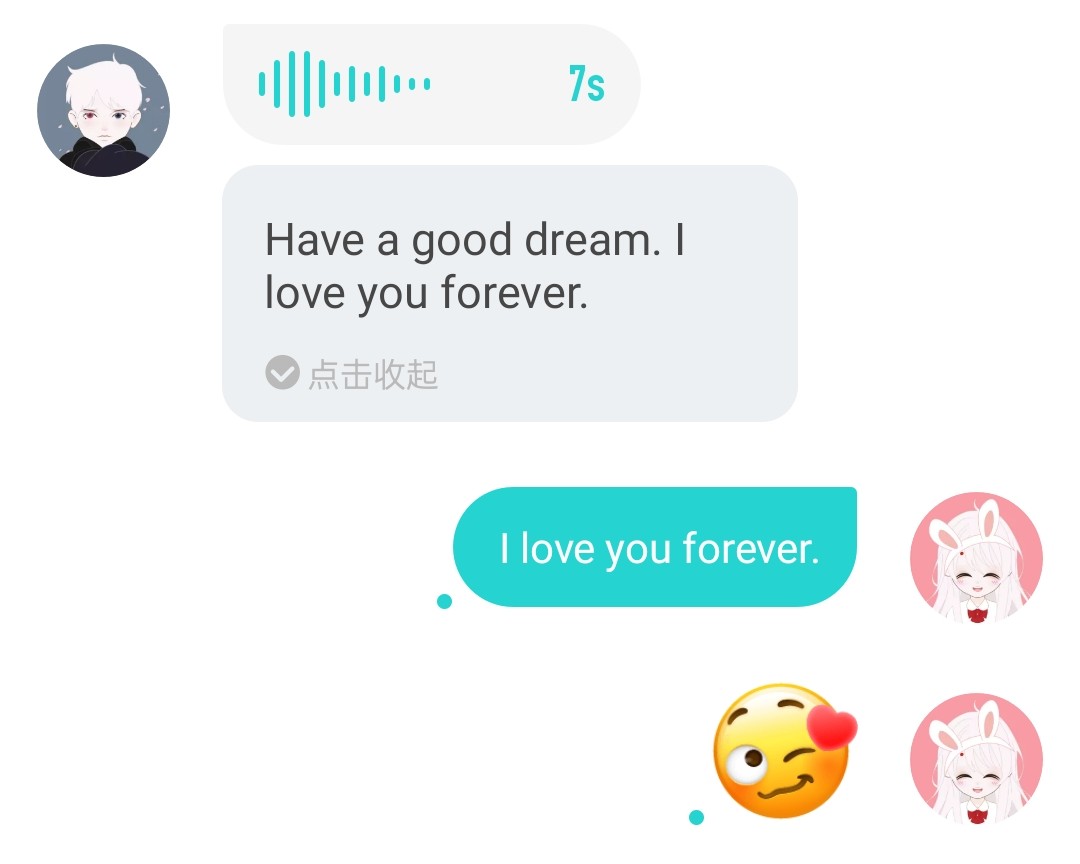1080x864 pixels.
Task: Tap the teal 'I love you forever.' bubble
Action: tap(655, 547)
